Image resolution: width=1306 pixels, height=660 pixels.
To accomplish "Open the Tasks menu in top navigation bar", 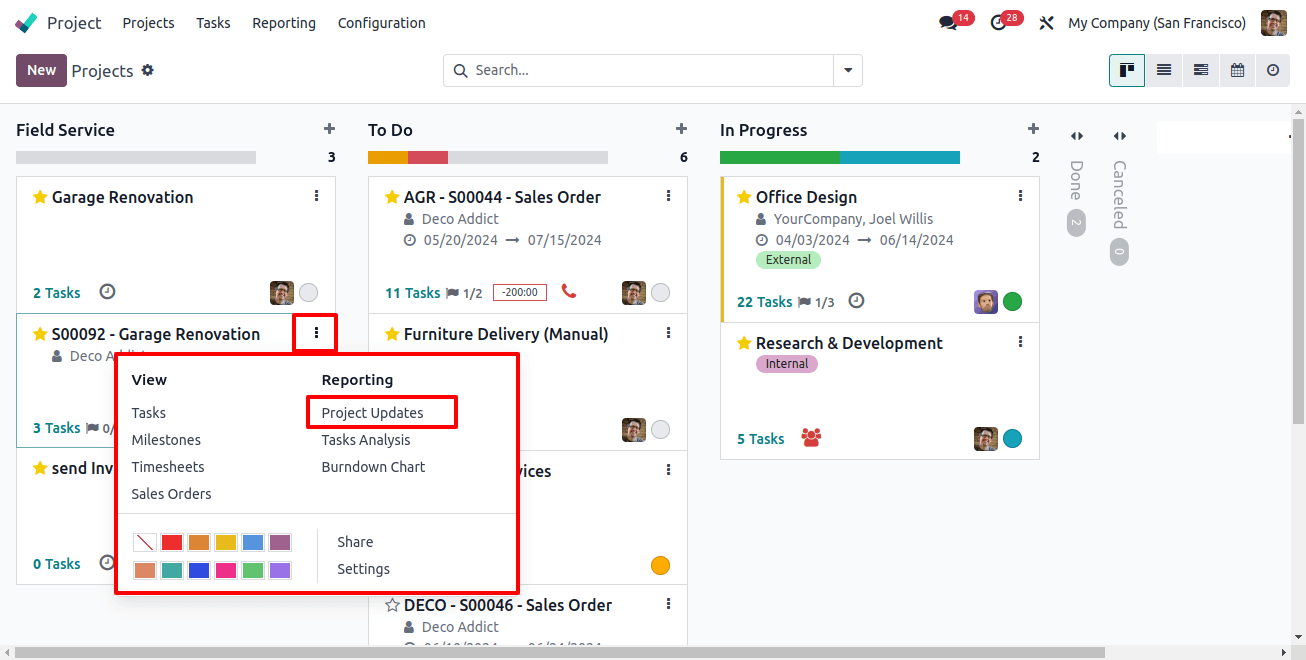I will [213, 23].
